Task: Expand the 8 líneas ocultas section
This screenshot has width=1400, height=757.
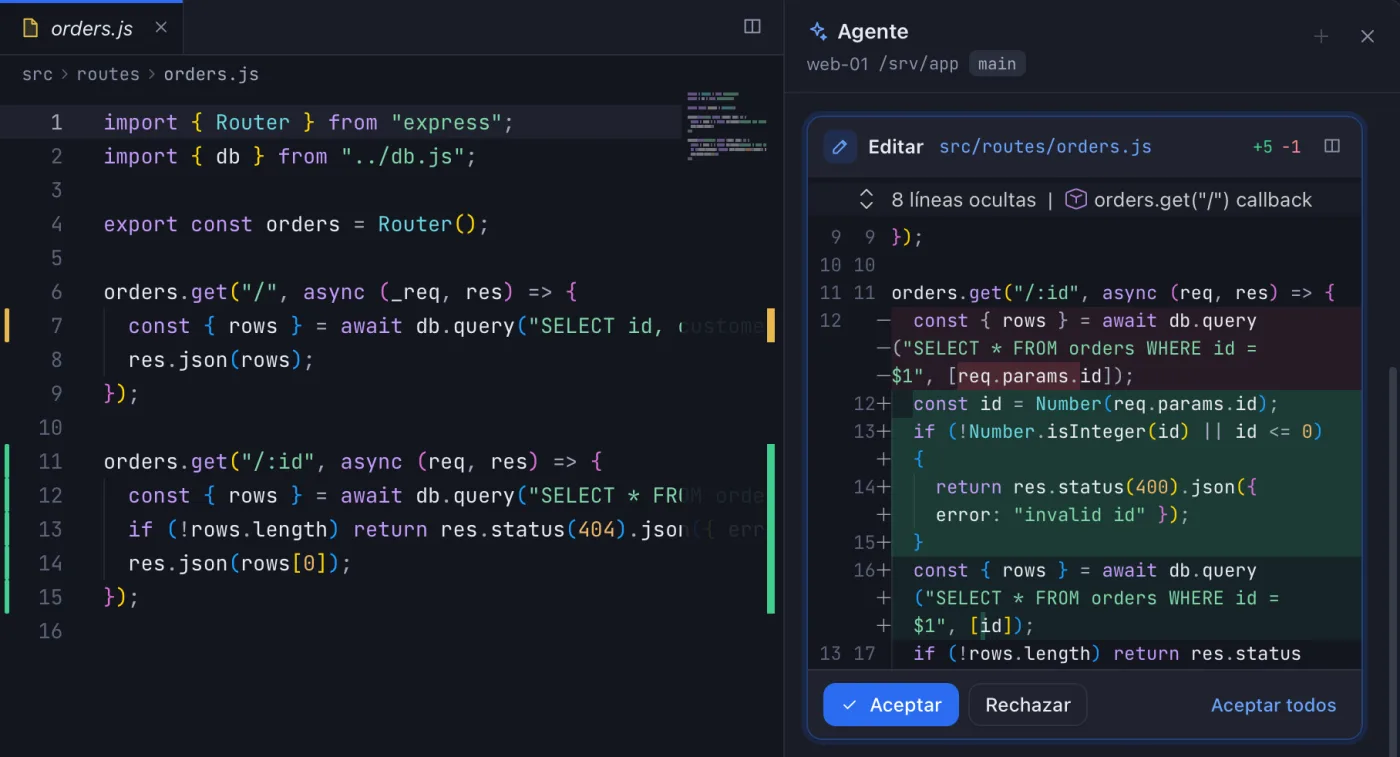Action: 867,199
